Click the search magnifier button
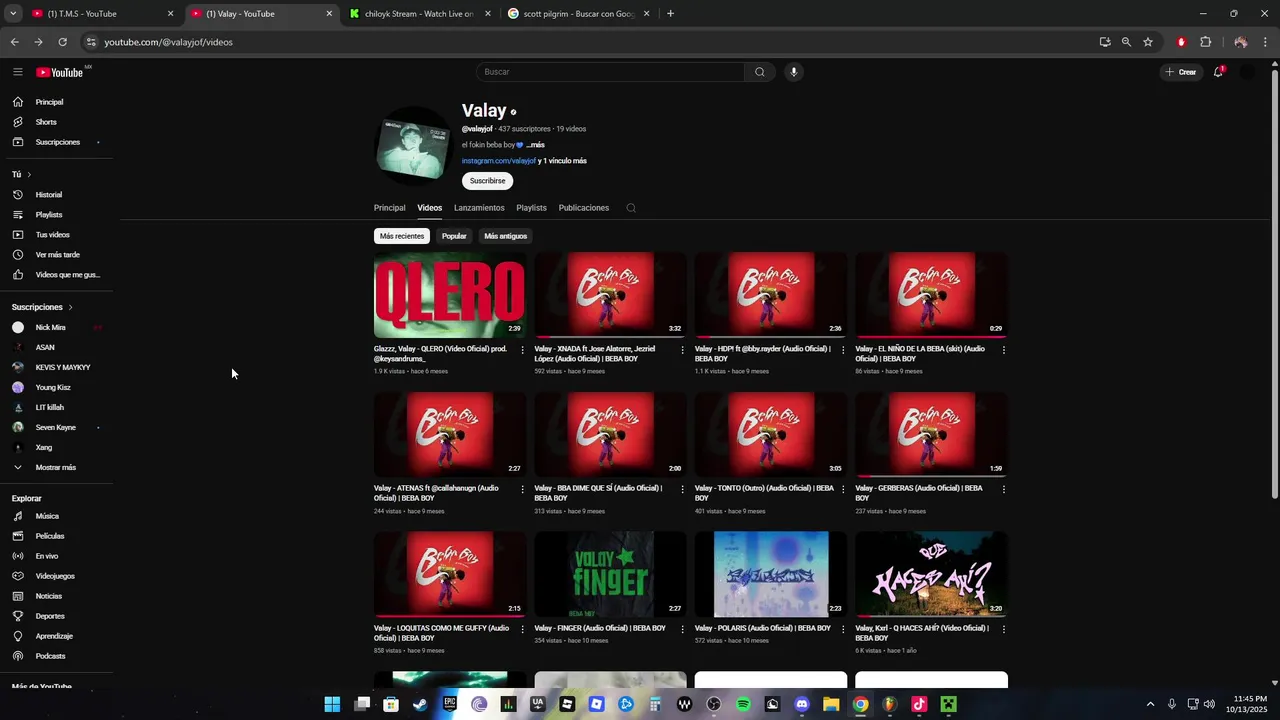Image resolution: width=1280 pixels, height=720 pixels. click(x=760, y=72)
